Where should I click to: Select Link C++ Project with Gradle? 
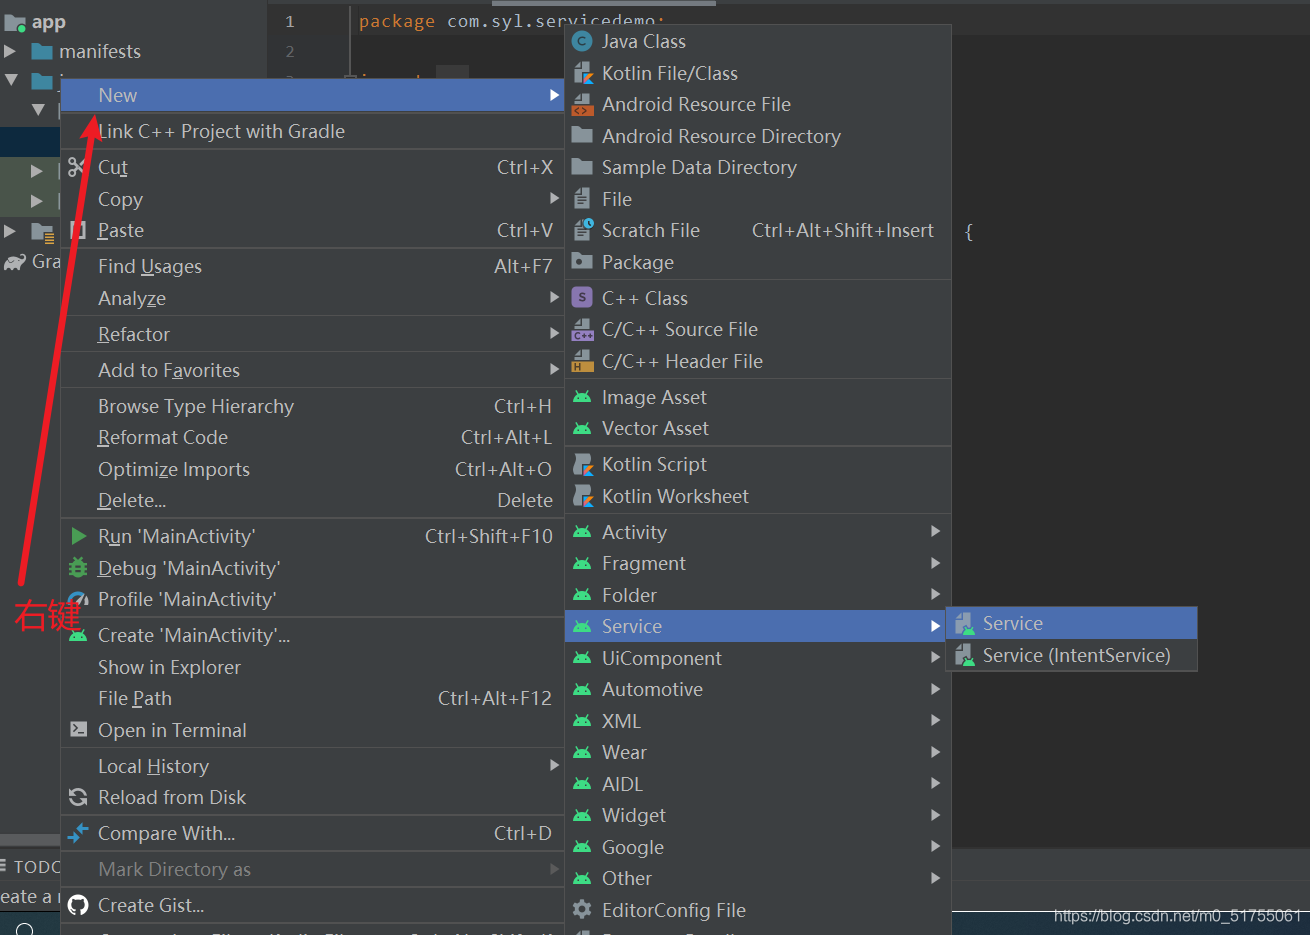coord(312,131)
